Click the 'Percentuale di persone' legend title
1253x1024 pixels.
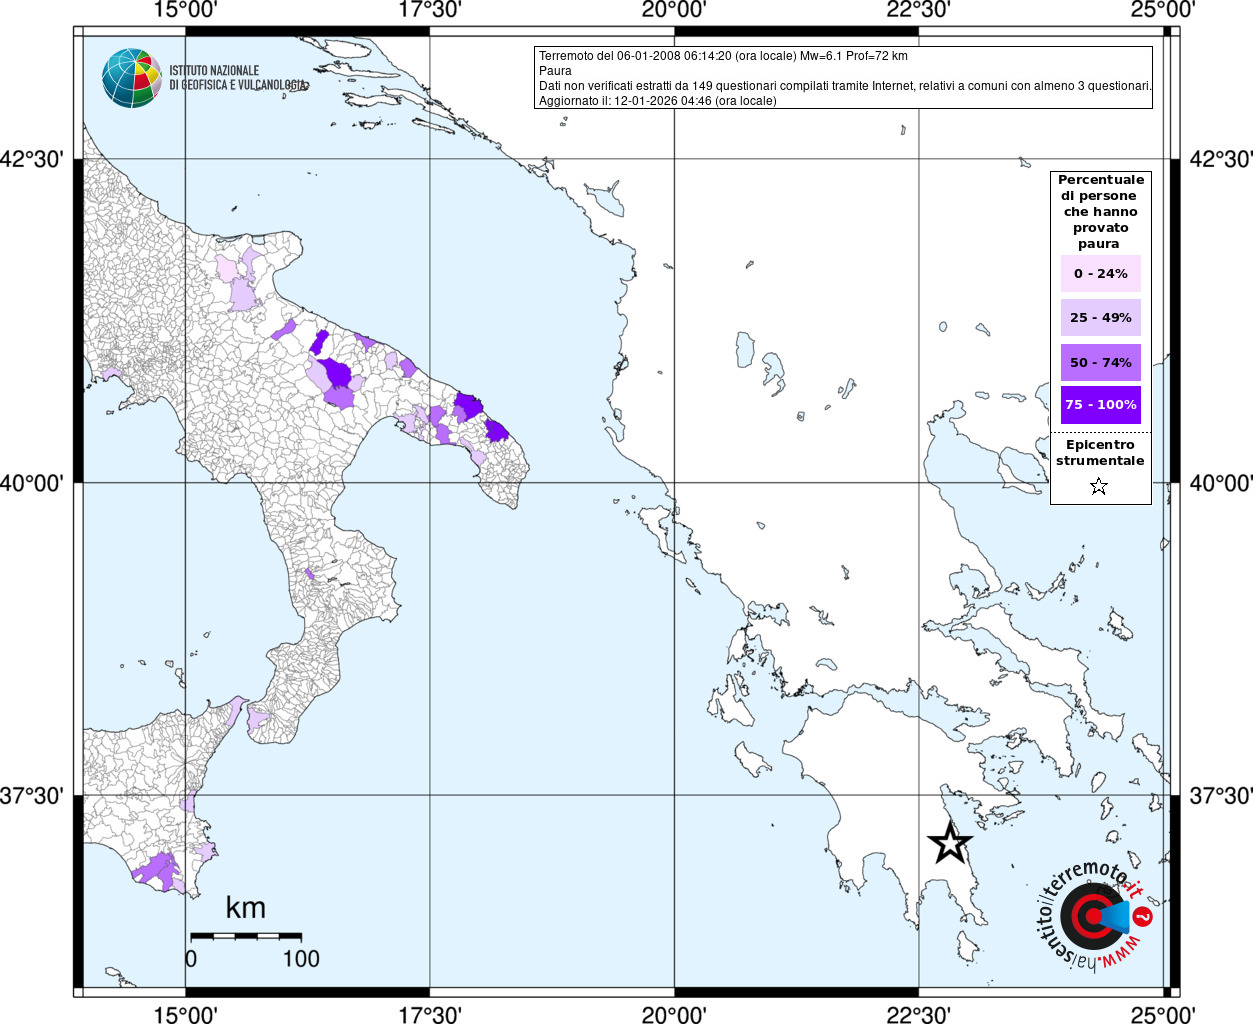[1101, 211]
